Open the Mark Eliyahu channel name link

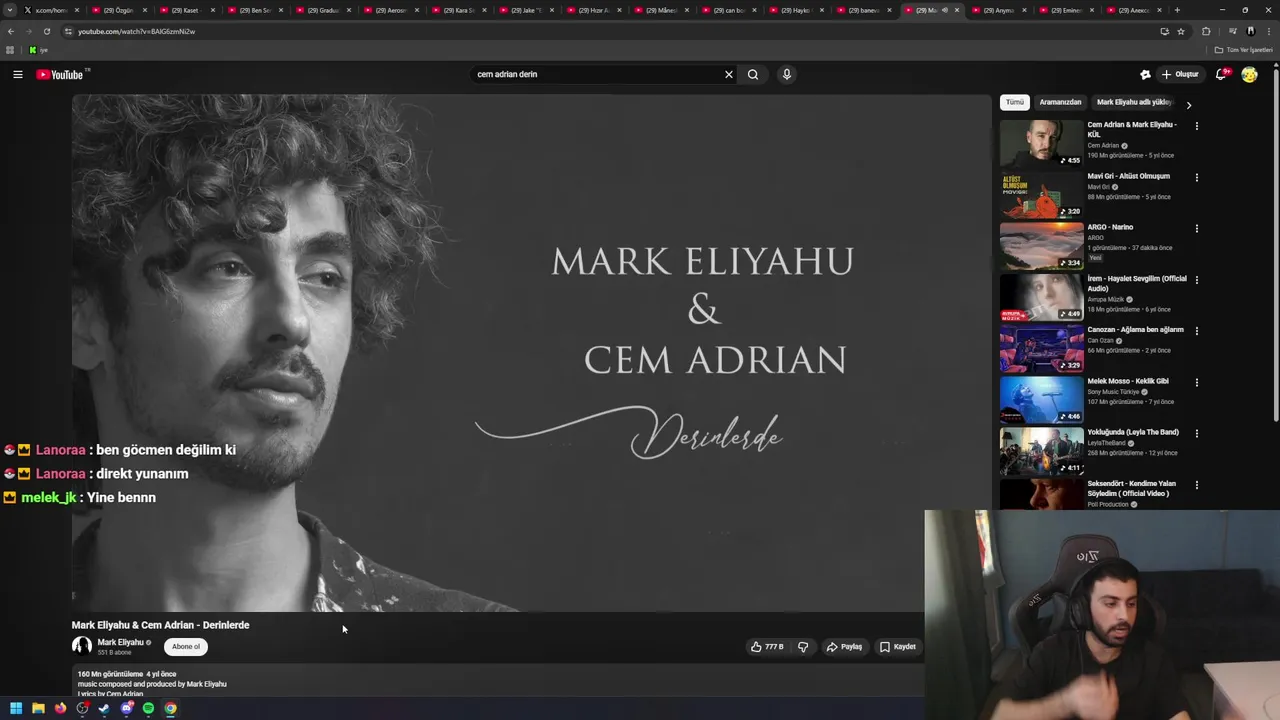[121, 642]
